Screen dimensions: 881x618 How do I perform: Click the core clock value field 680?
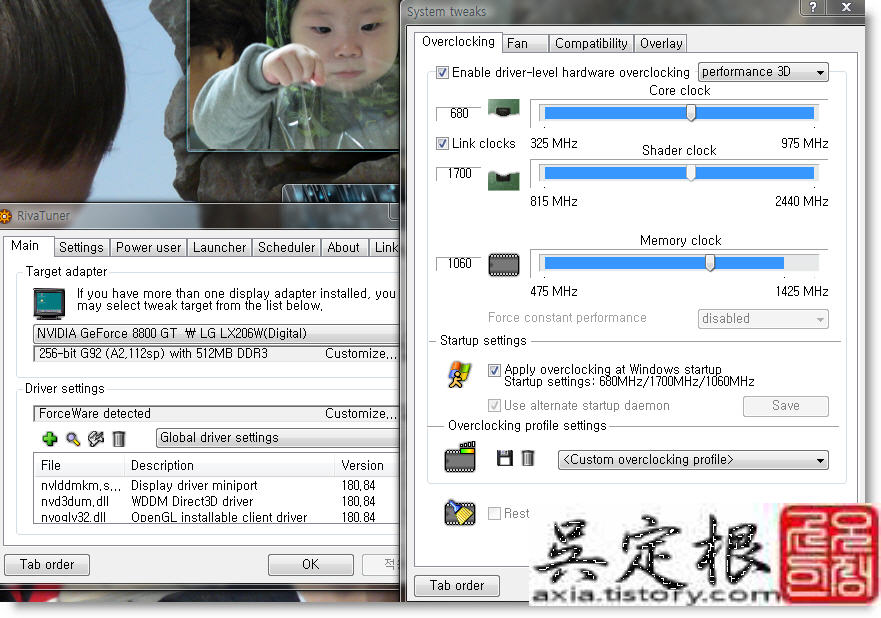coord(458,113)
